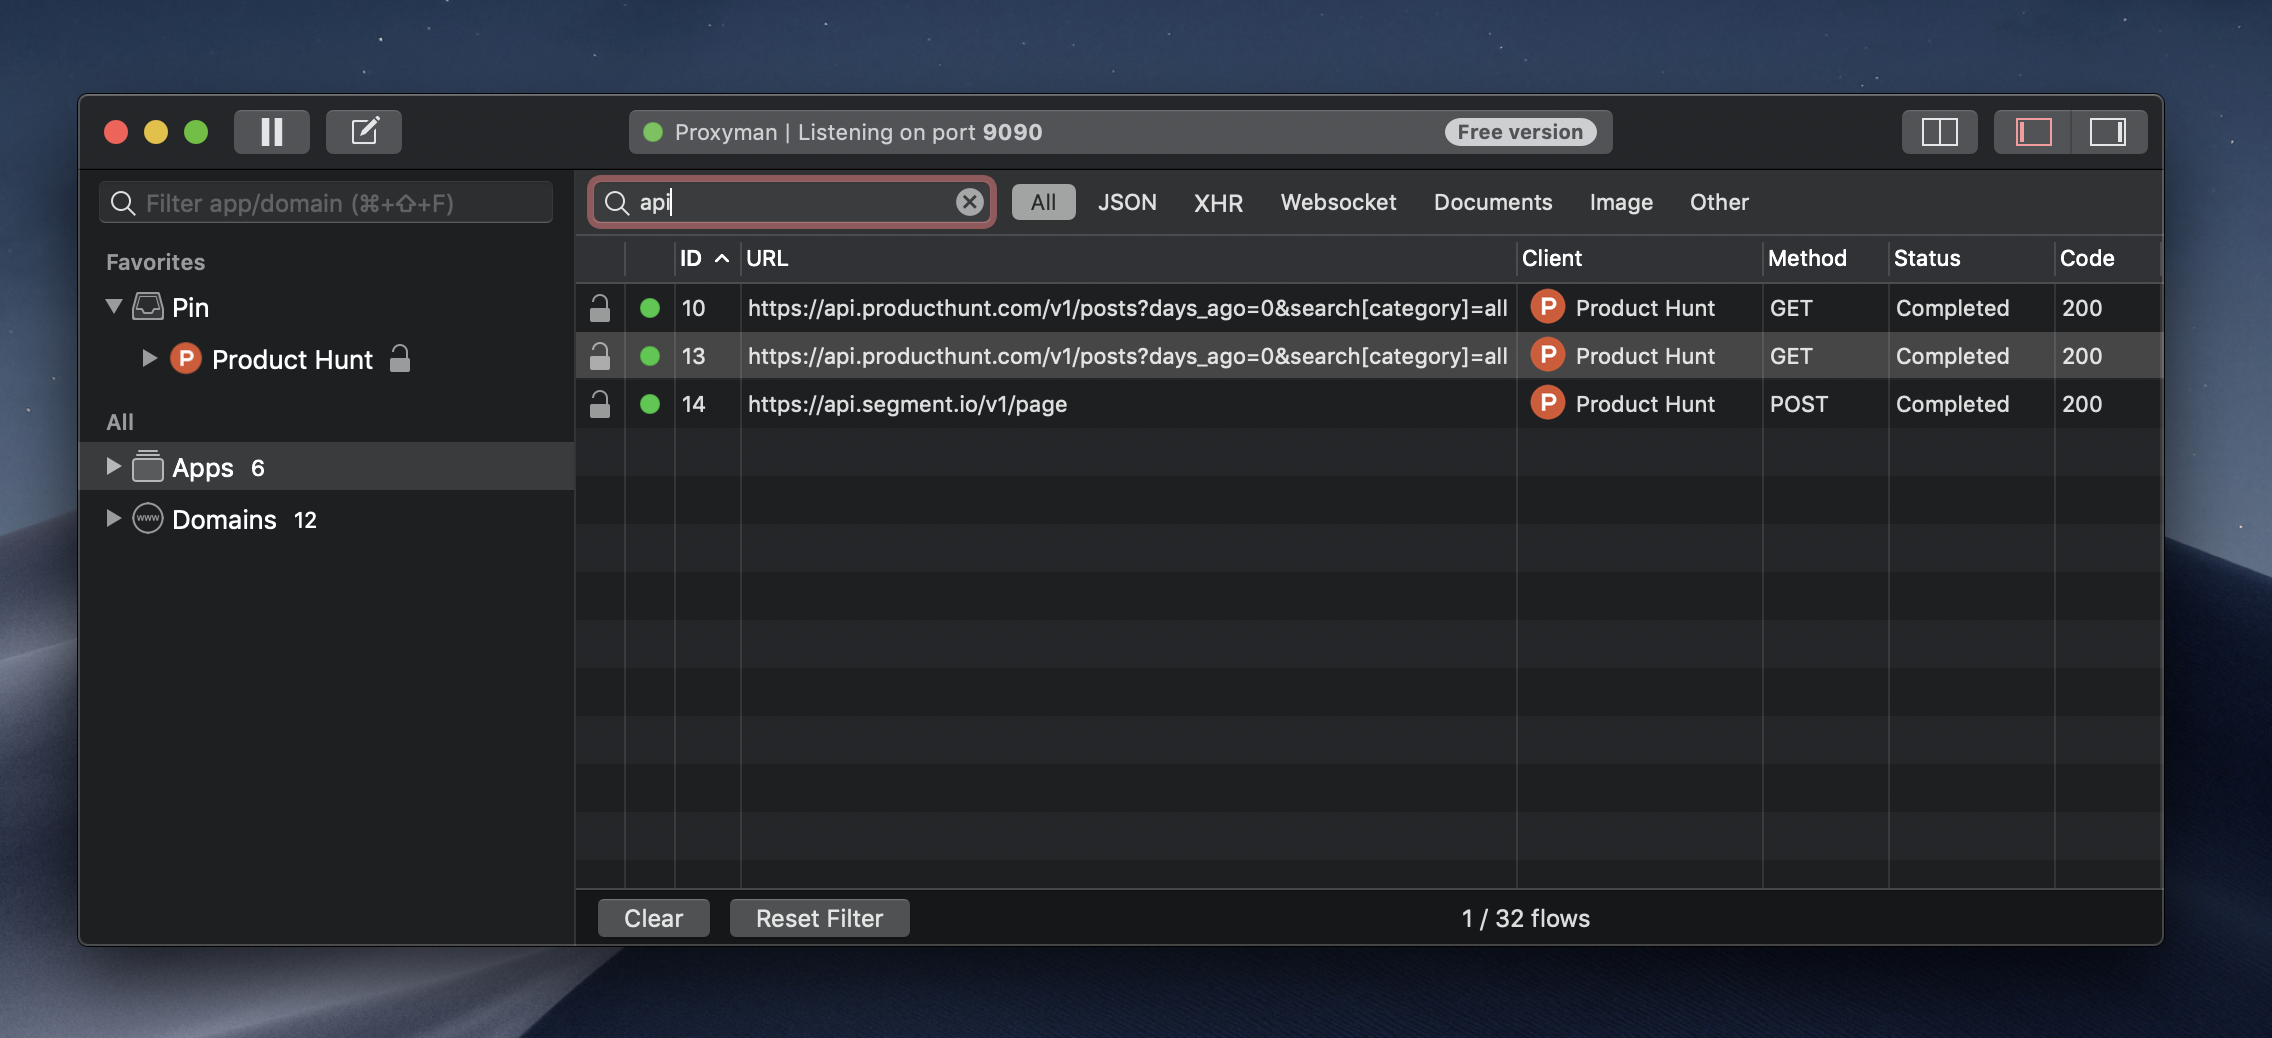This screenshot has height=1038, width=2272.
Task: Select the Domains 12 row in sidebar
Action: pos(326,519)
